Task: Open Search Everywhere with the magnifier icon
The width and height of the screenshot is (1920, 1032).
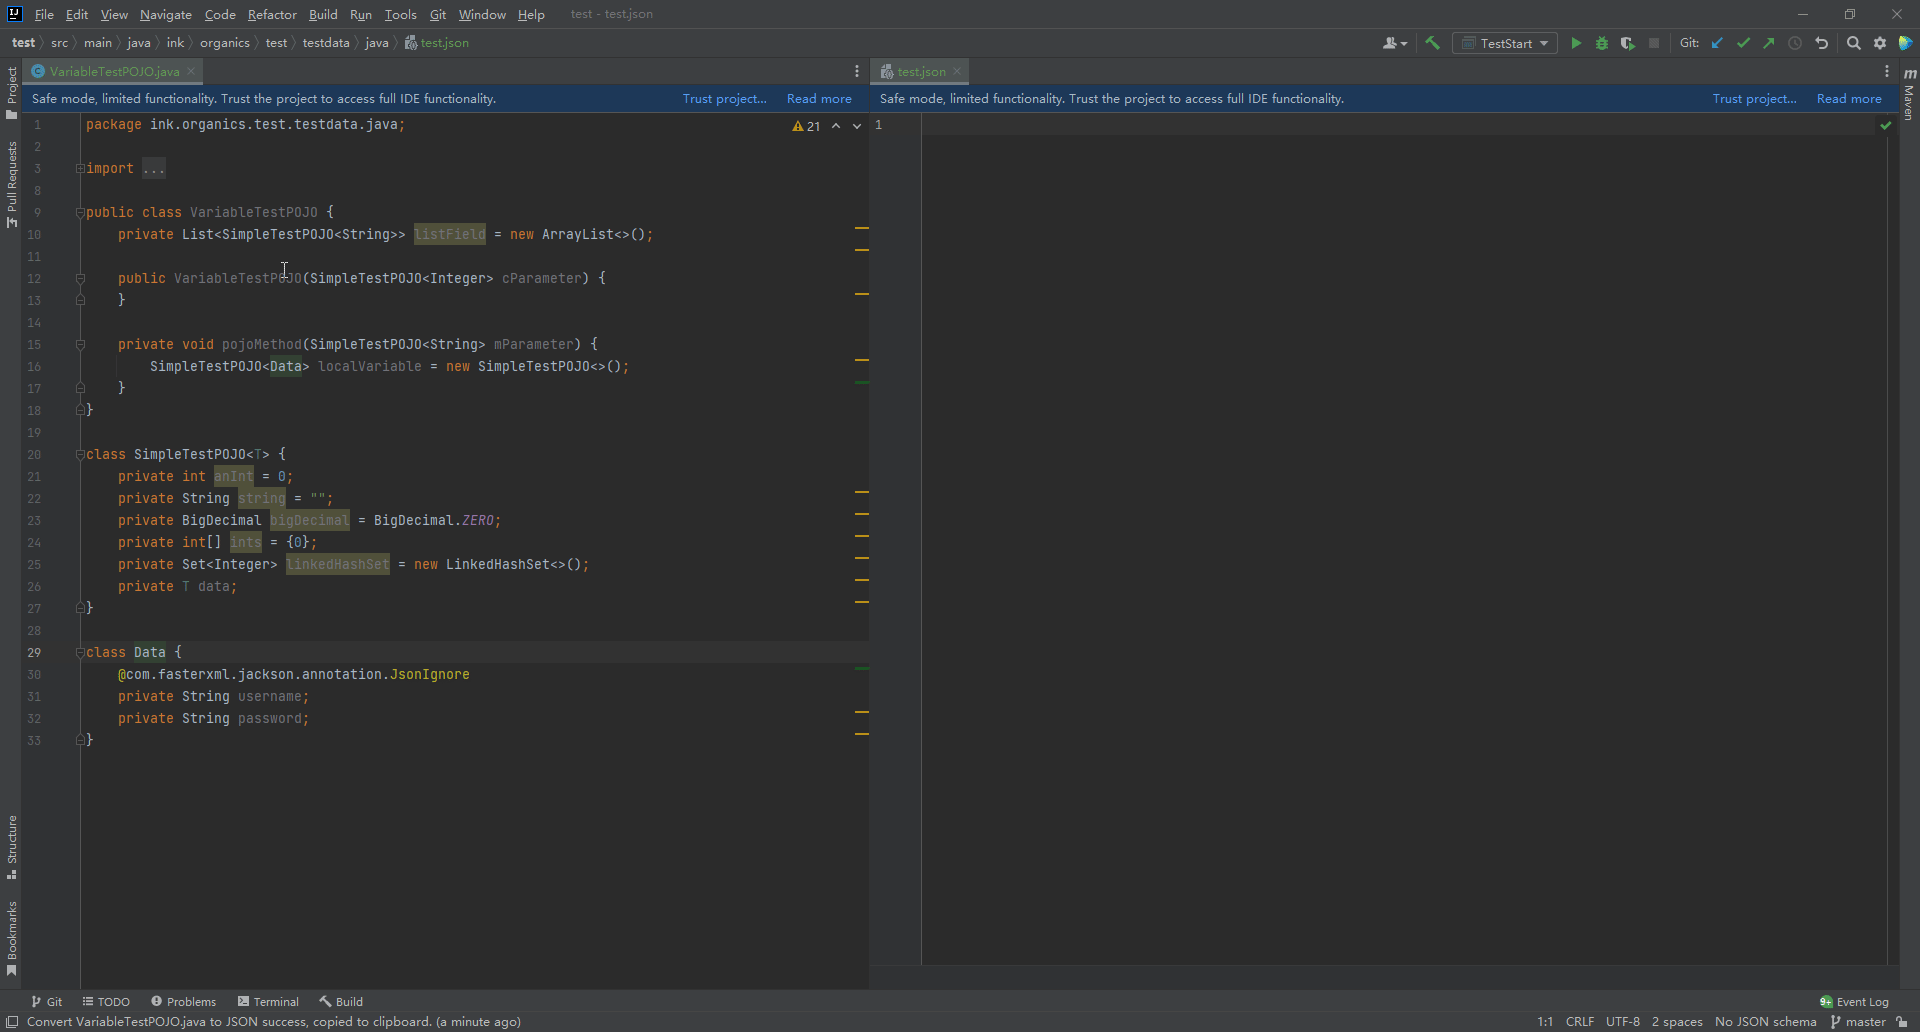Action: [x=1853, y=43]
